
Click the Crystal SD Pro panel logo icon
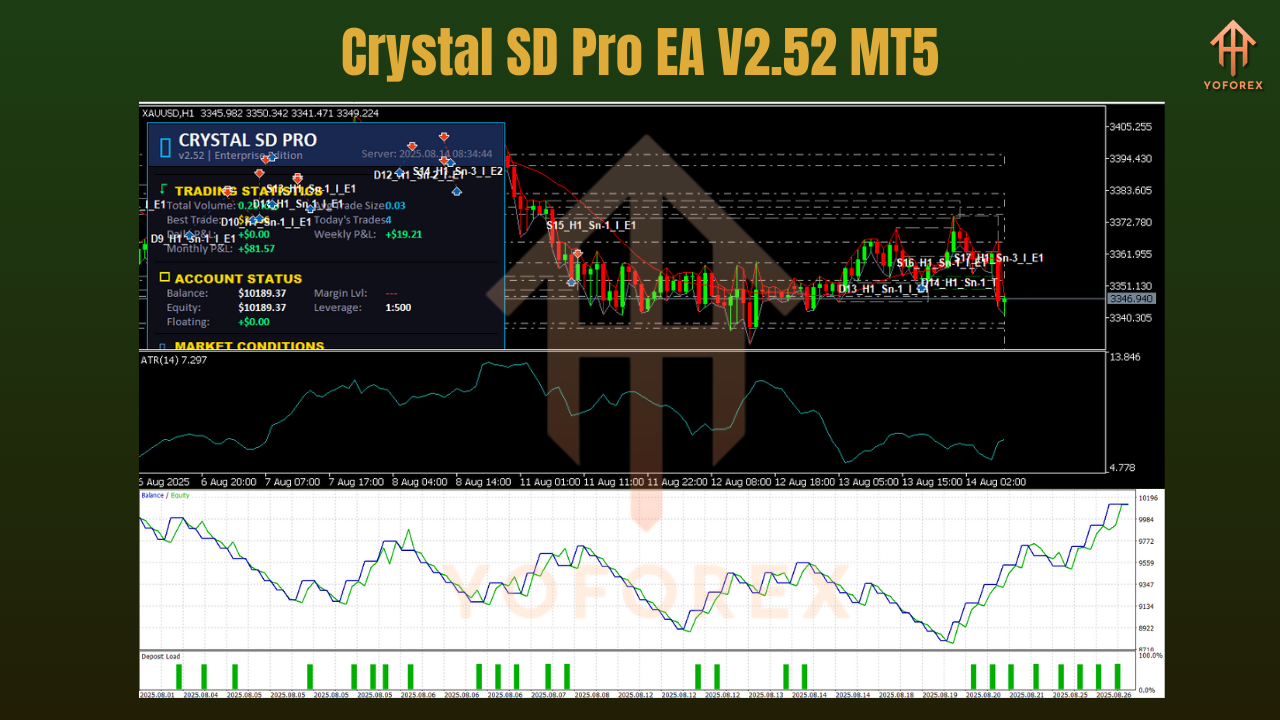pyautogui.click(x=164, y=146)
